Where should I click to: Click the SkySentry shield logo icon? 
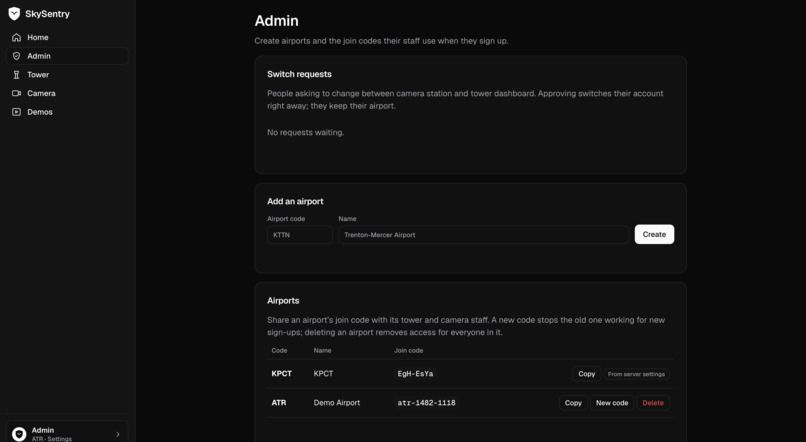coord(14,14)
